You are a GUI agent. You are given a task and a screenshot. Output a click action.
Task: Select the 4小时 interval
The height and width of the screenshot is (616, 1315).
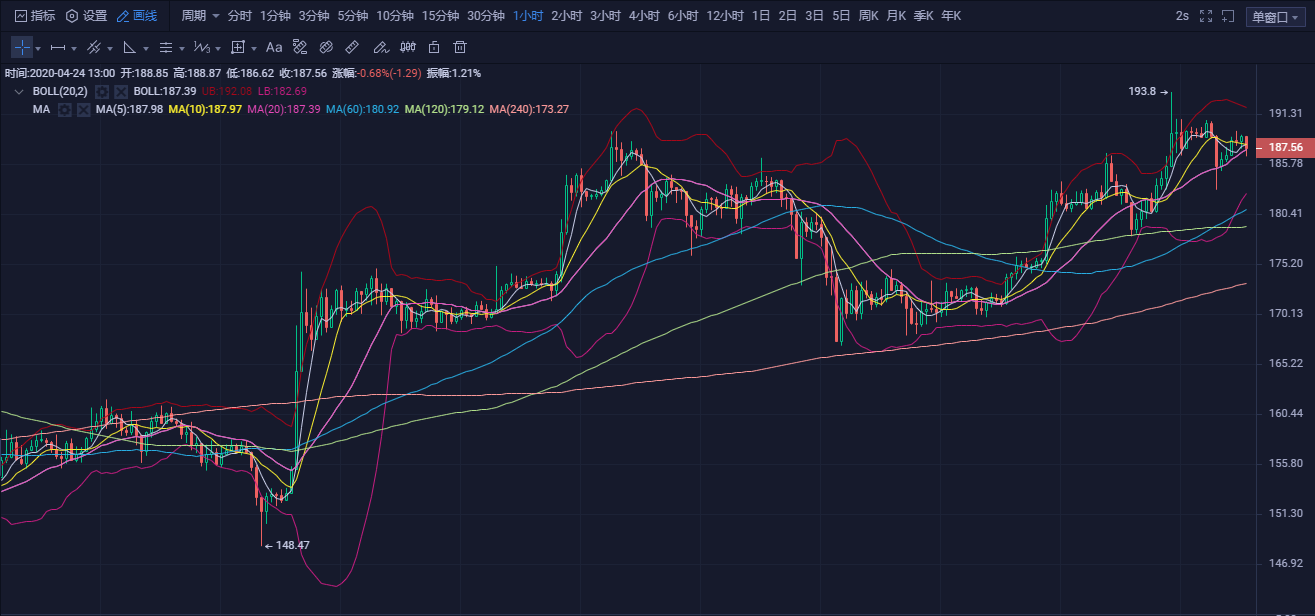[645, 16]
